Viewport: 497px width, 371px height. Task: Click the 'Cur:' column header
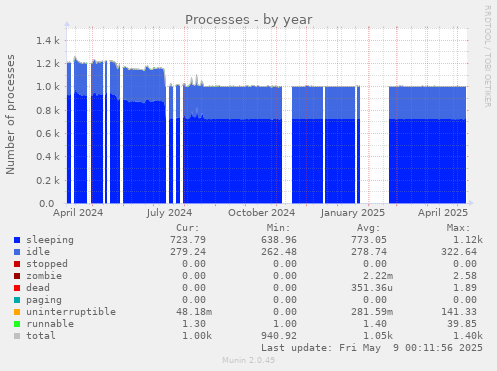click(x=188, y=228)
